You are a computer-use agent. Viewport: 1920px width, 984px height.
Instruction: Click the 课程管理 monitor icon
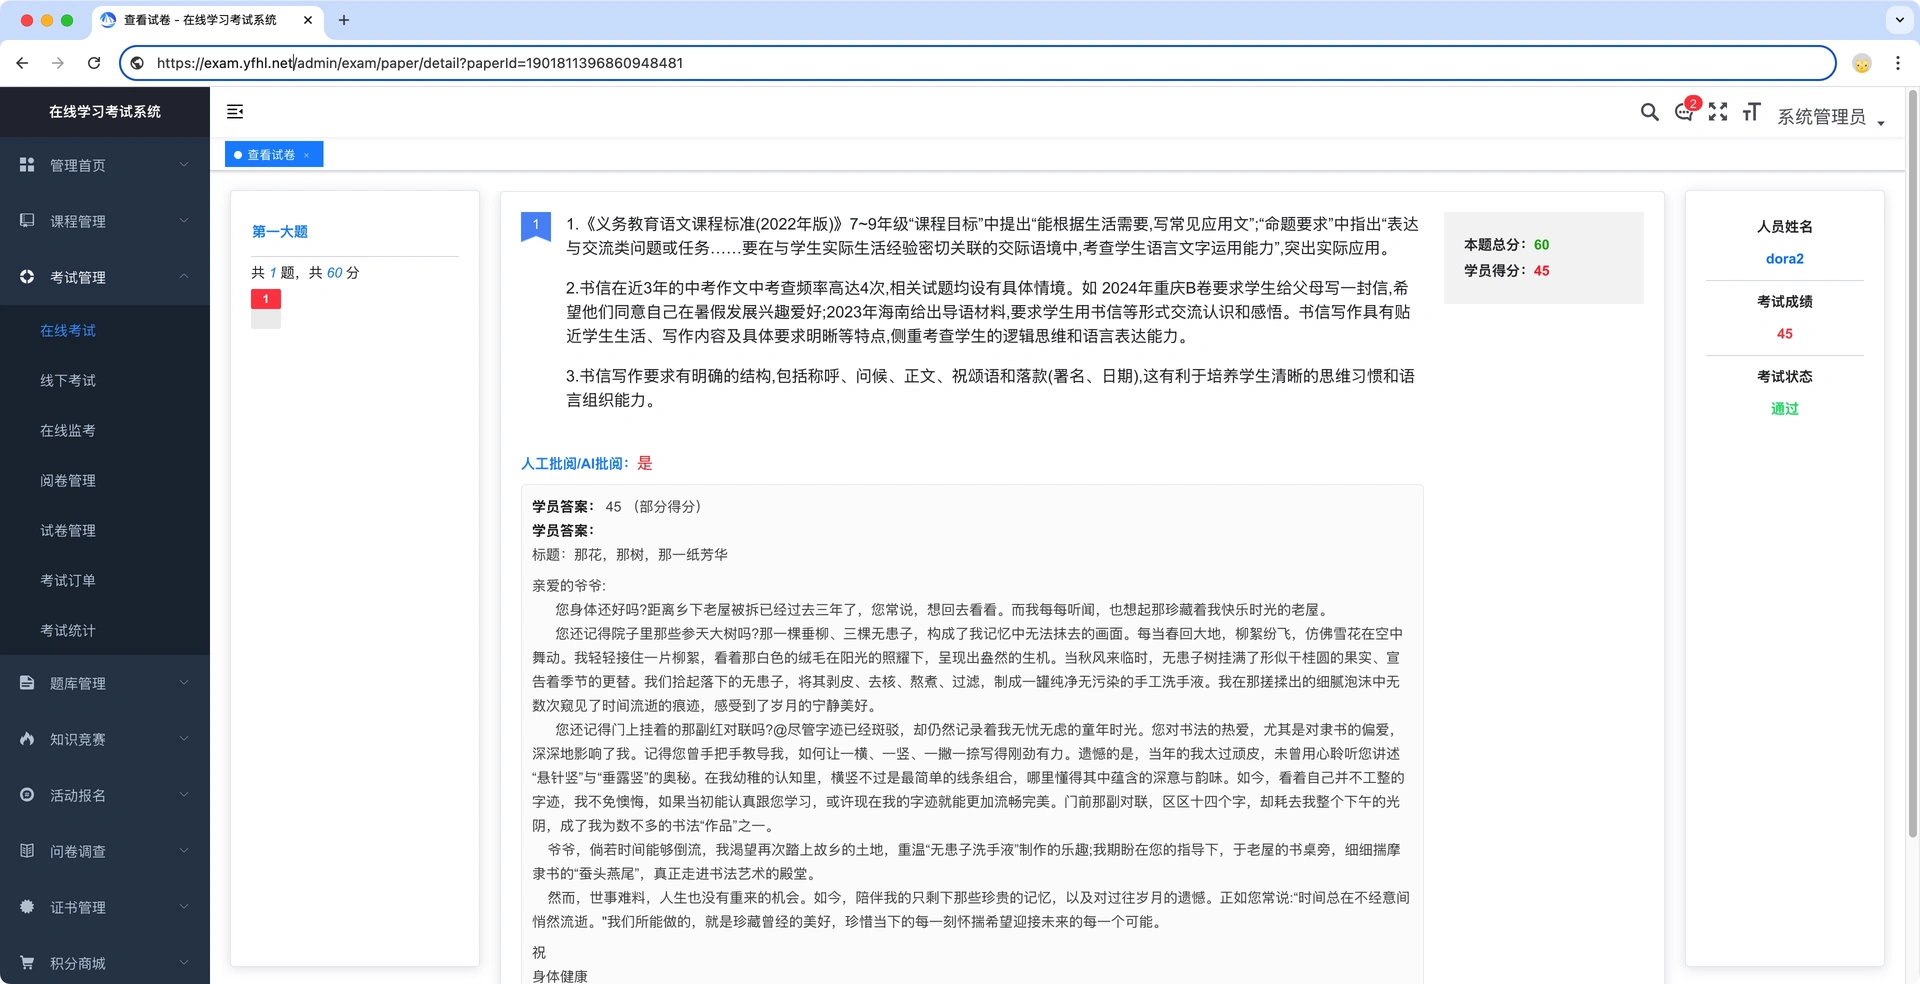click(27, 221)
